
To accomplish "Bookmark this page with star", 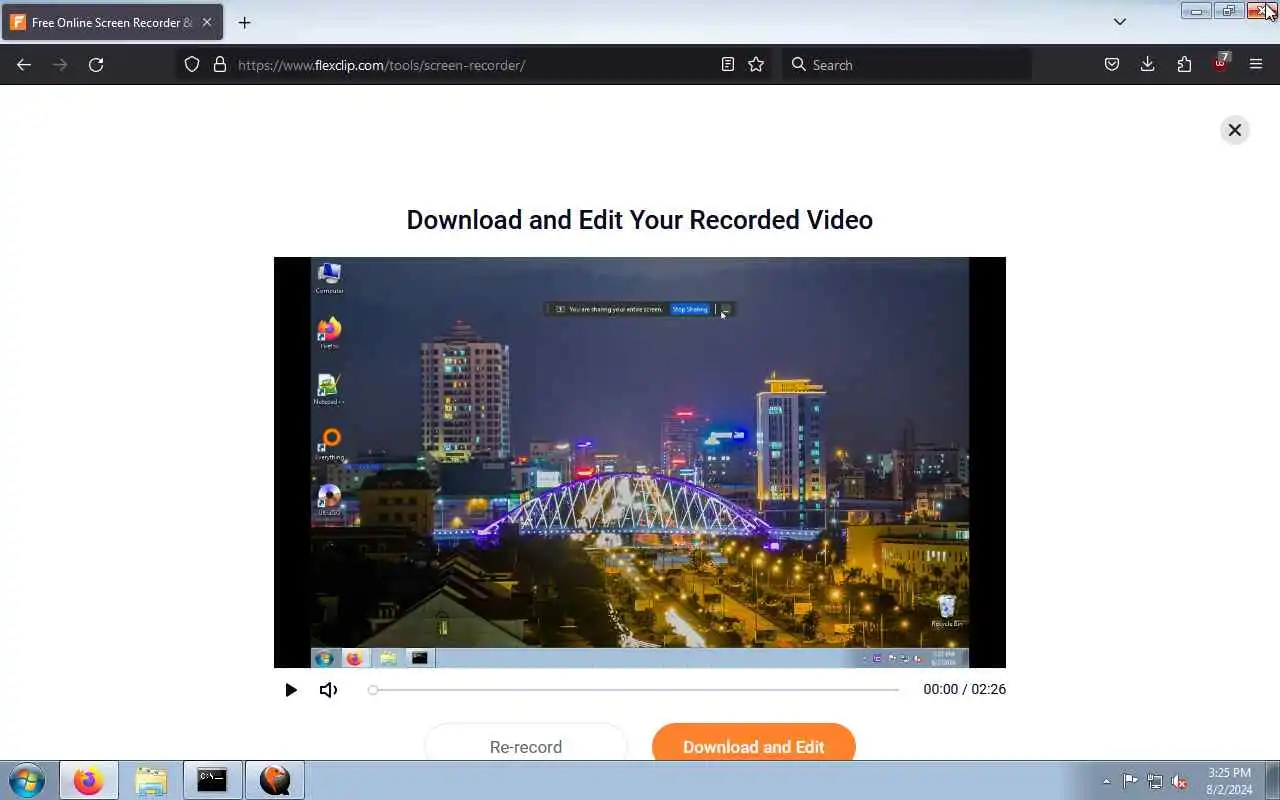I will point(756,65).
